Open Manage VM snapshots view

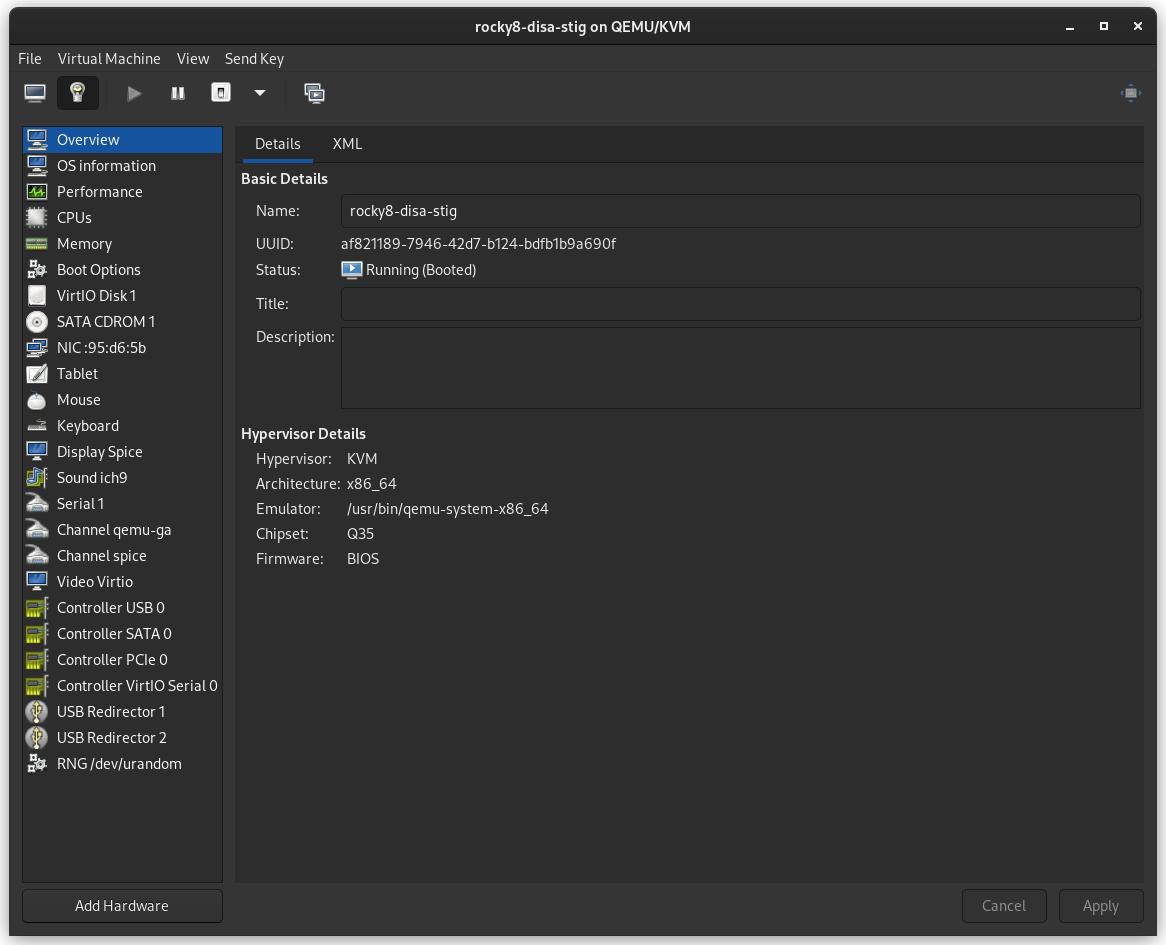(314, 93)
